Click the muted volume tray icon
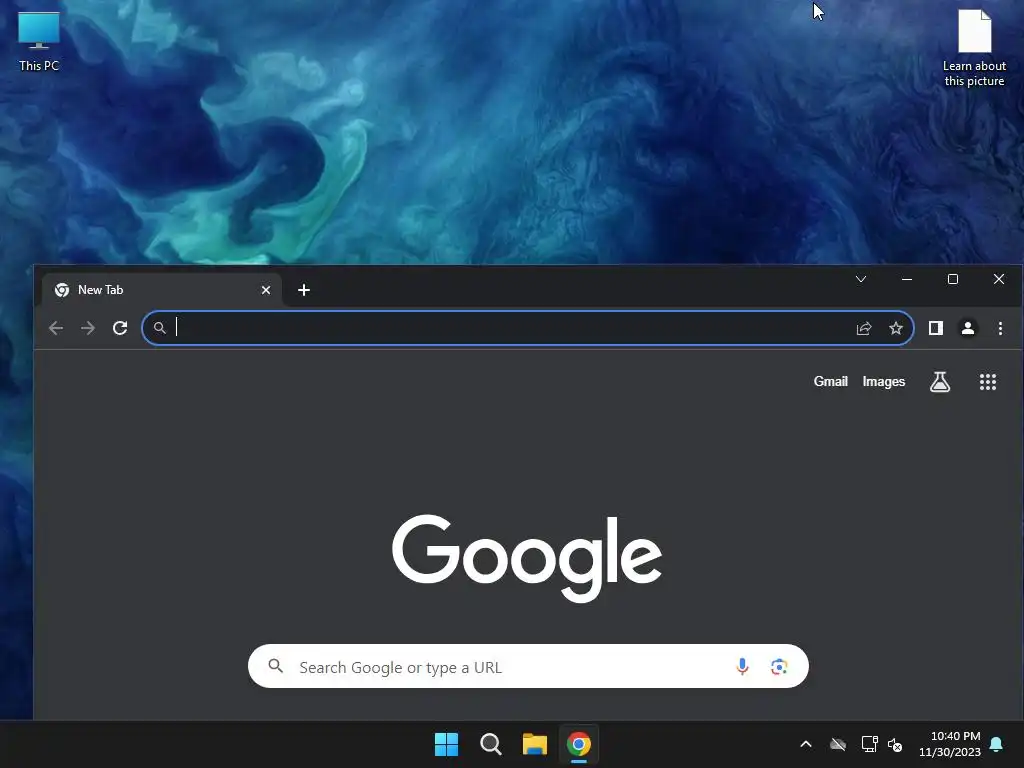The width and height of the screenshot is (1024, 768). [x=895, y=744]
